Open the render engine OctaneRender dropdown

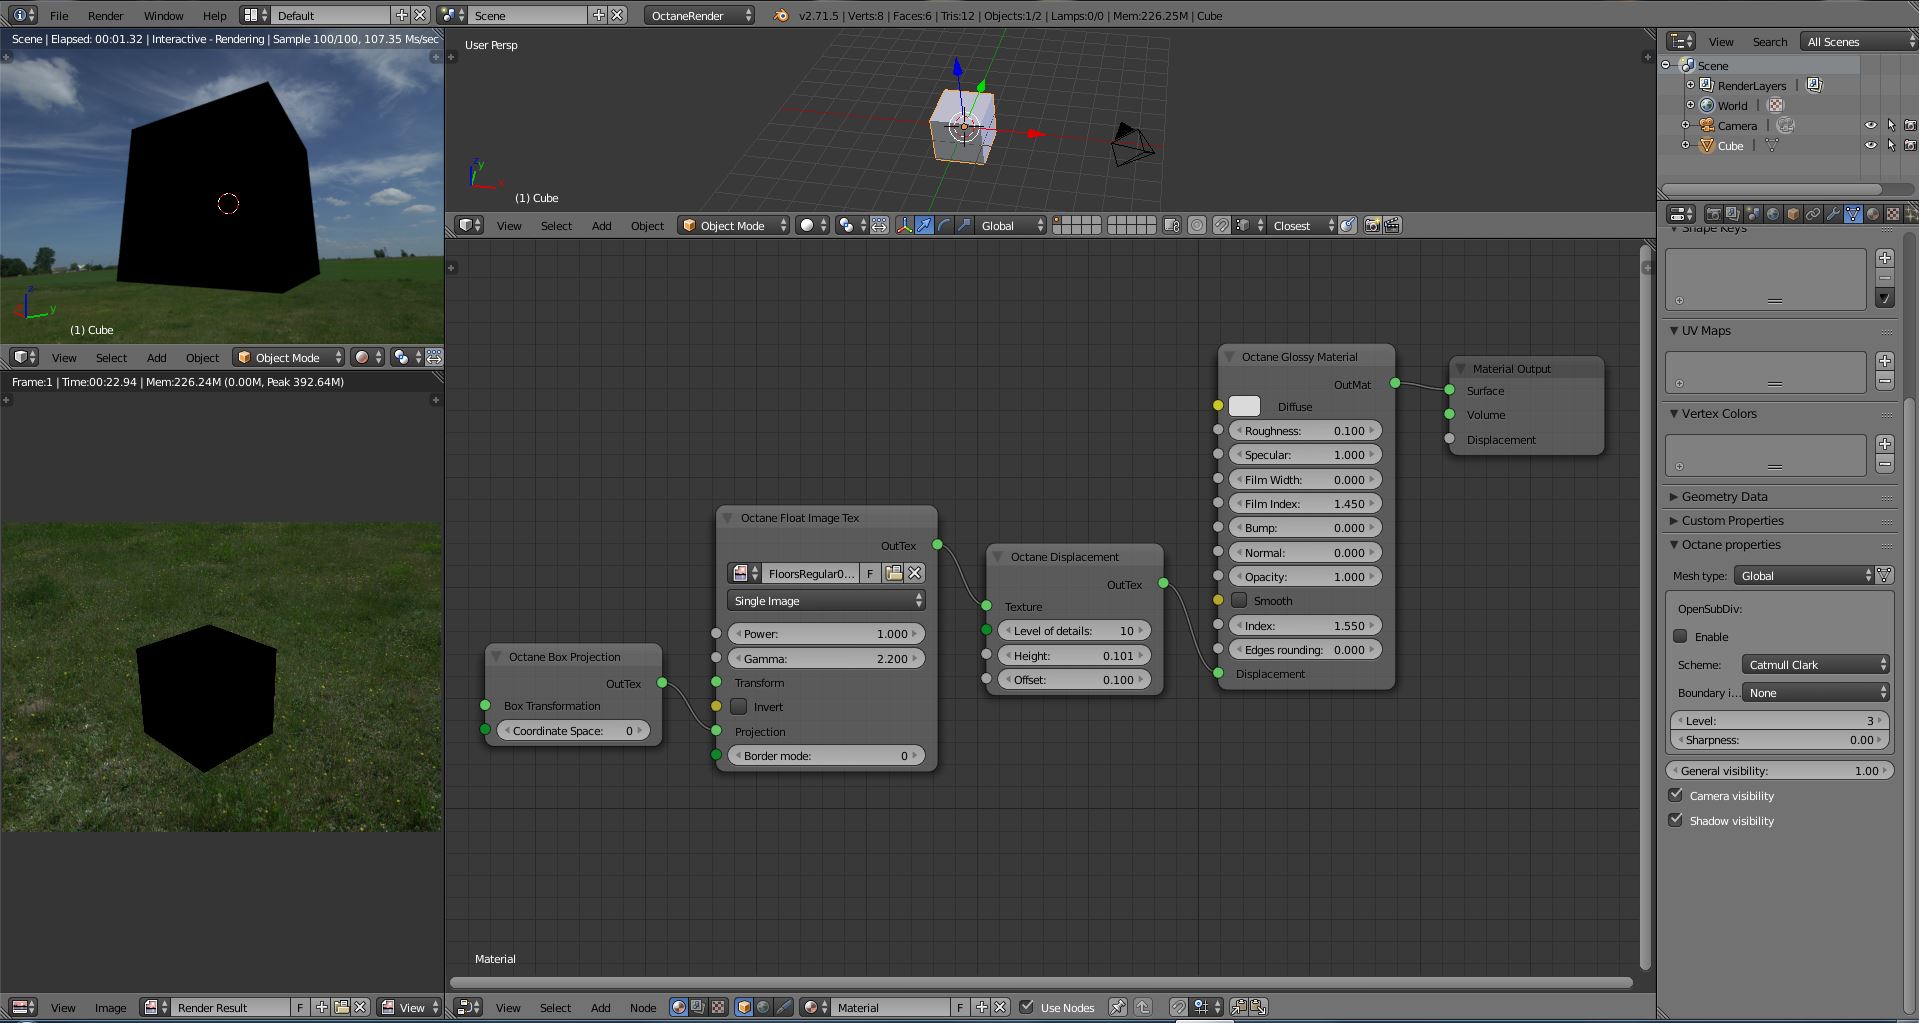pyautogui.click(x=700, y=15)
